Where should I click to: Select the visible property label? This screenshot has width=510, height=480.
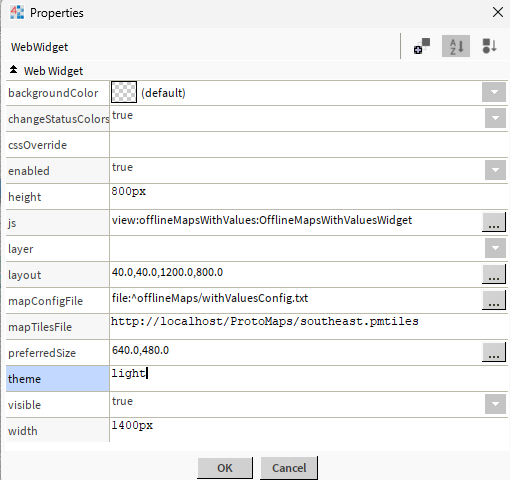click(24, 405)
